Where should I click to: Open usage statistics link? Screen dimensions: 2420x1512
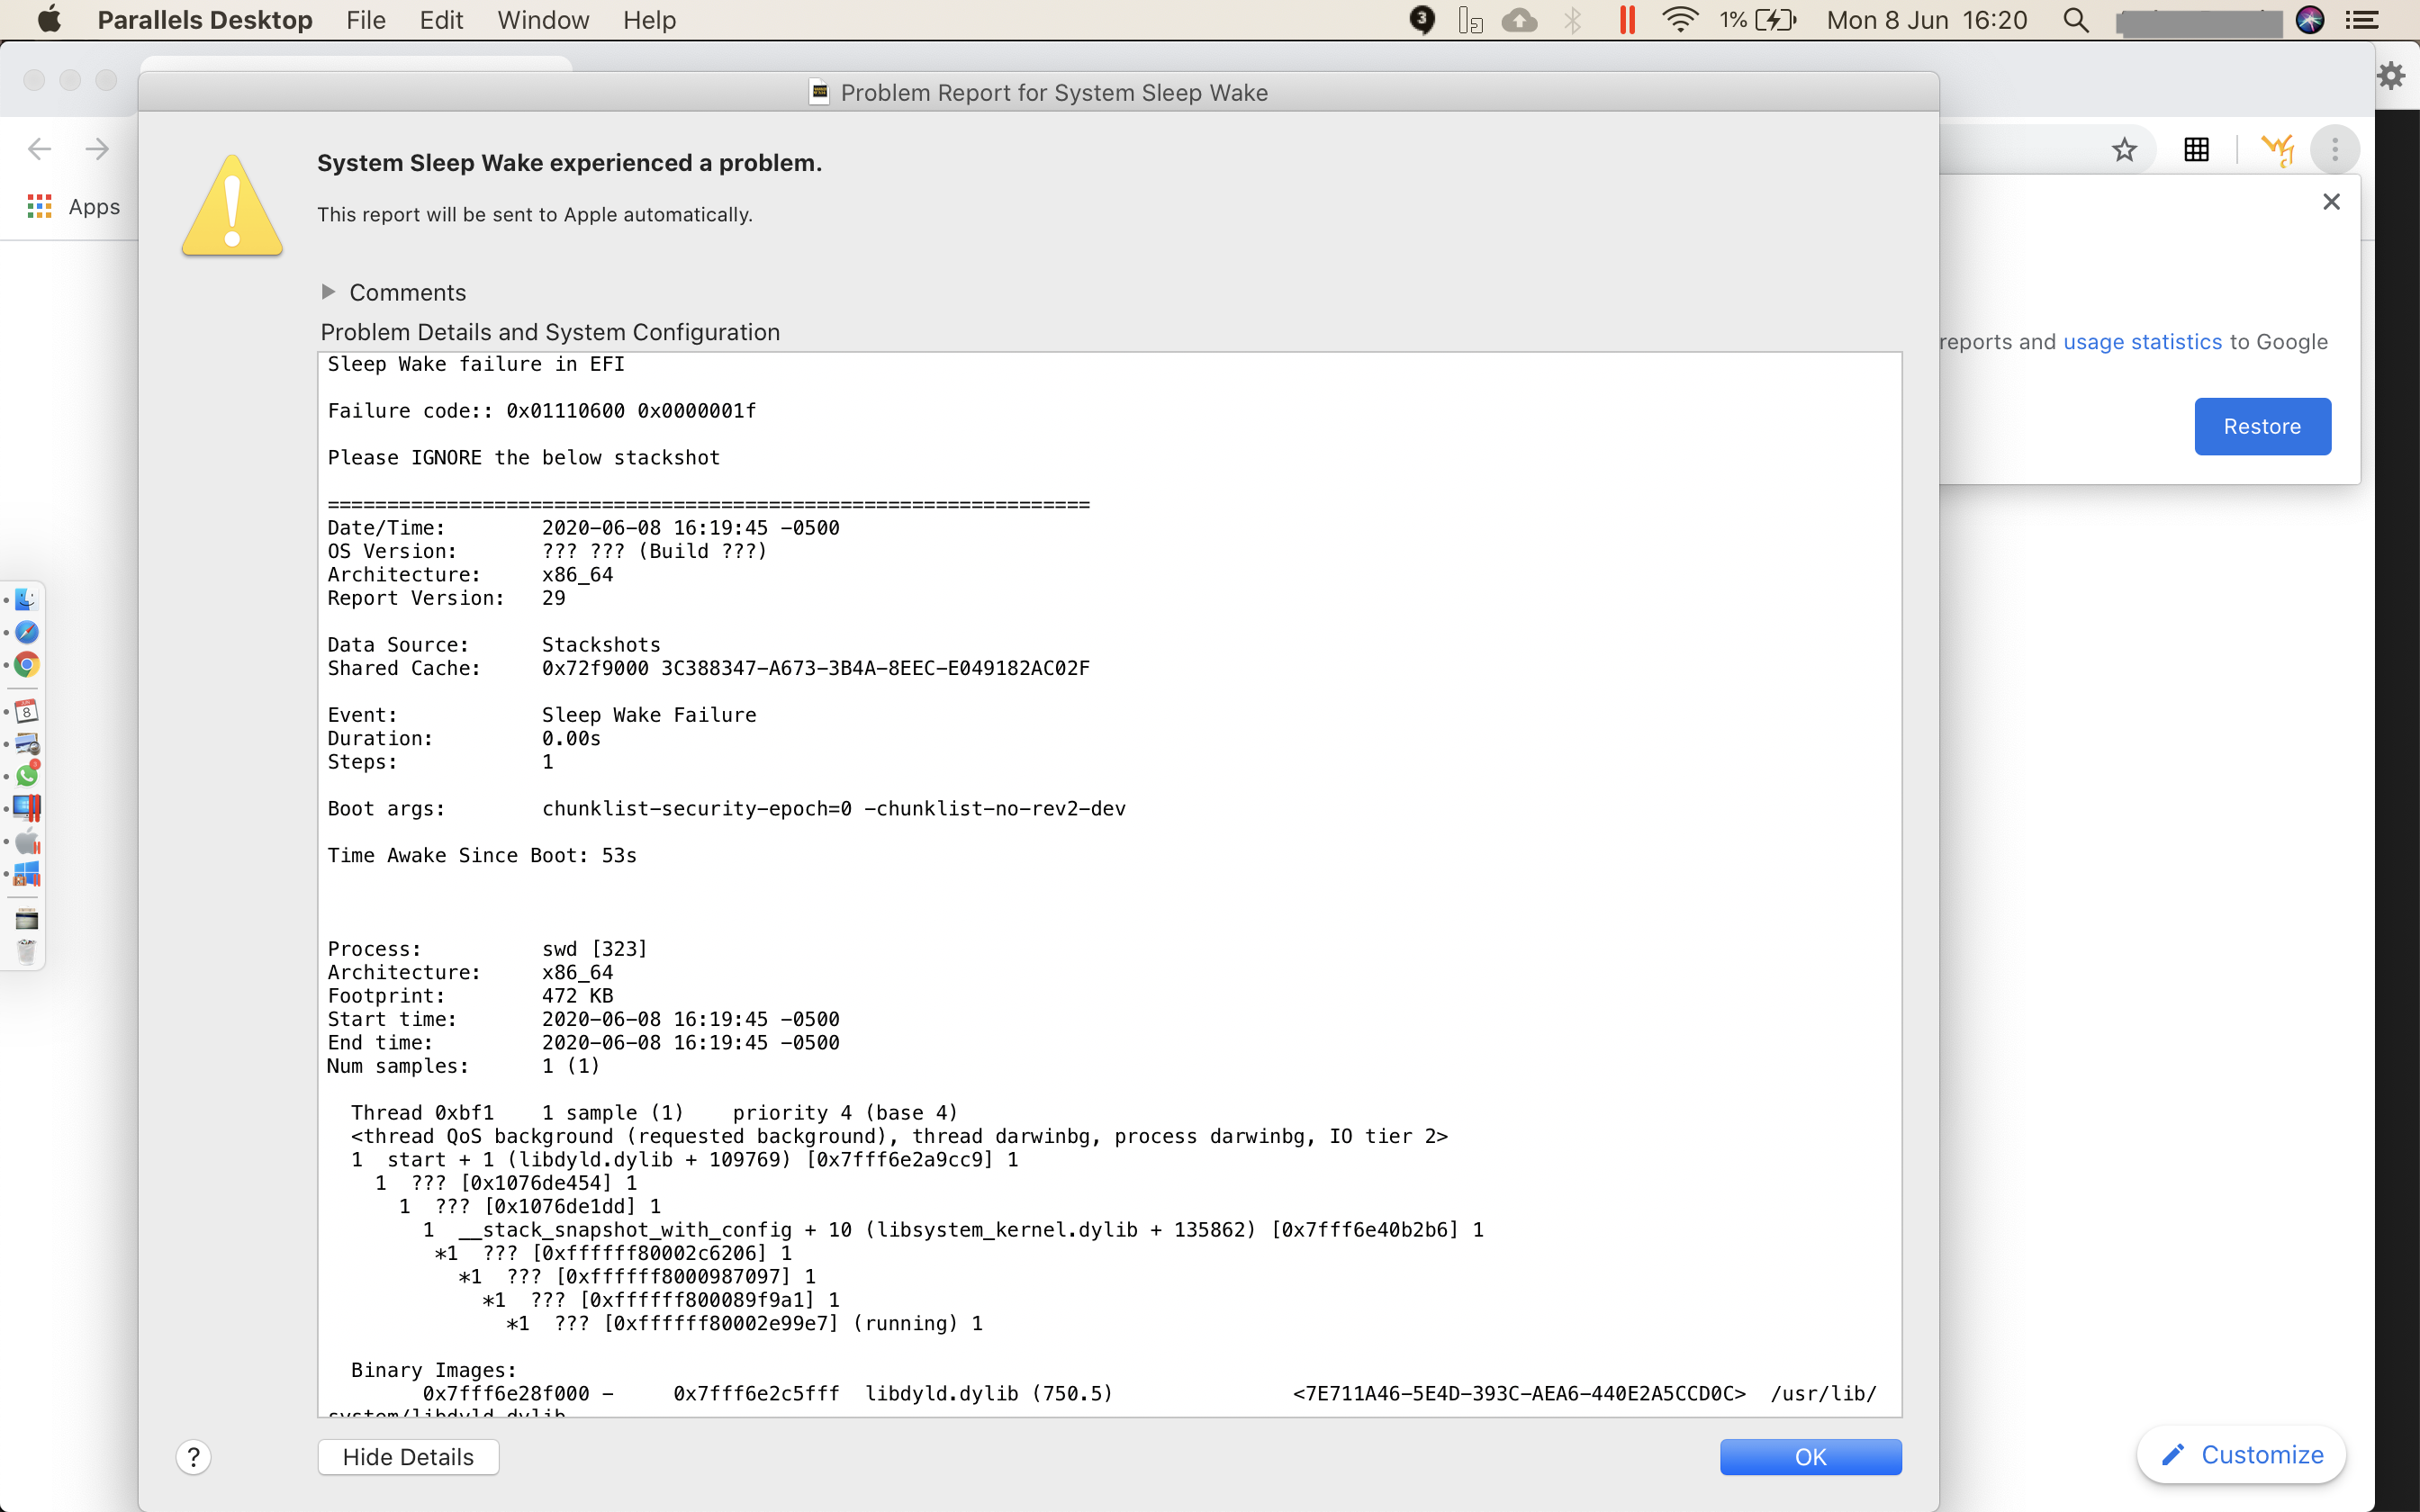pyautogui.click(x=2142, y=342)
